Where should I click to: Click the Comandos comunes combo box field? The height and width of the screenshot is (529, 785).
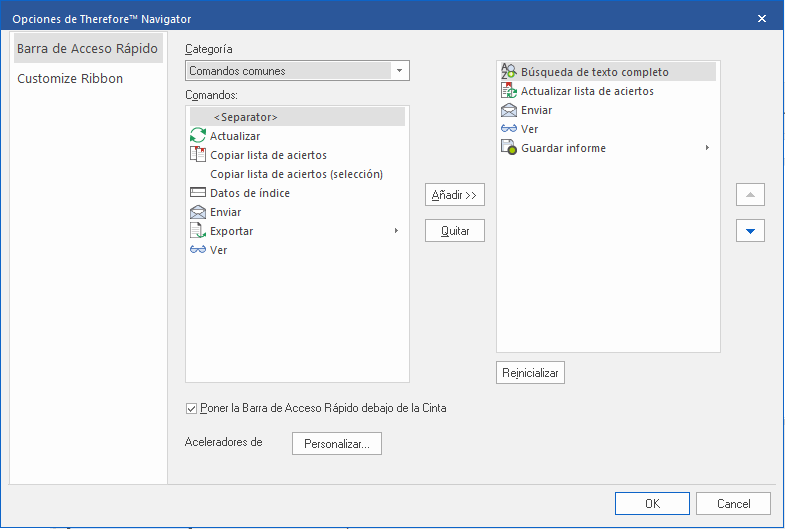coord(297,71)
